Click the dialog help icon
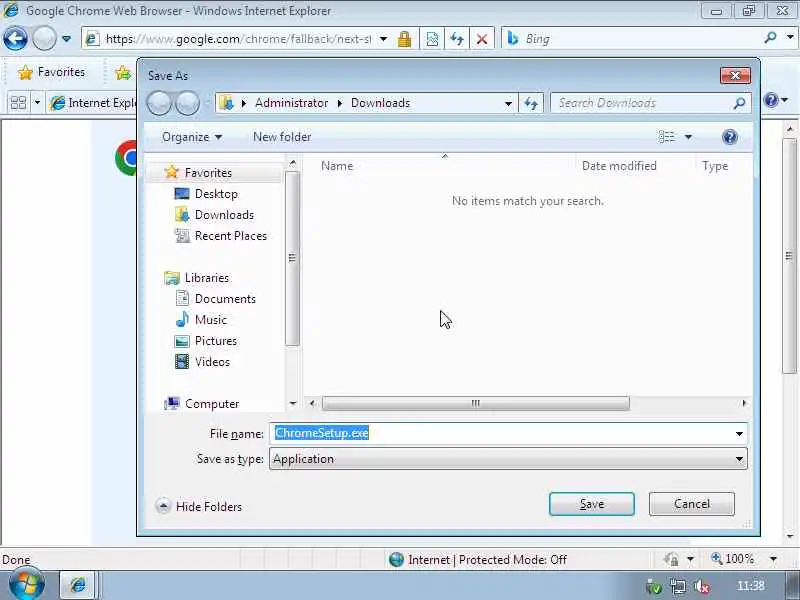The image size is (800, 600). coord(730,137)
